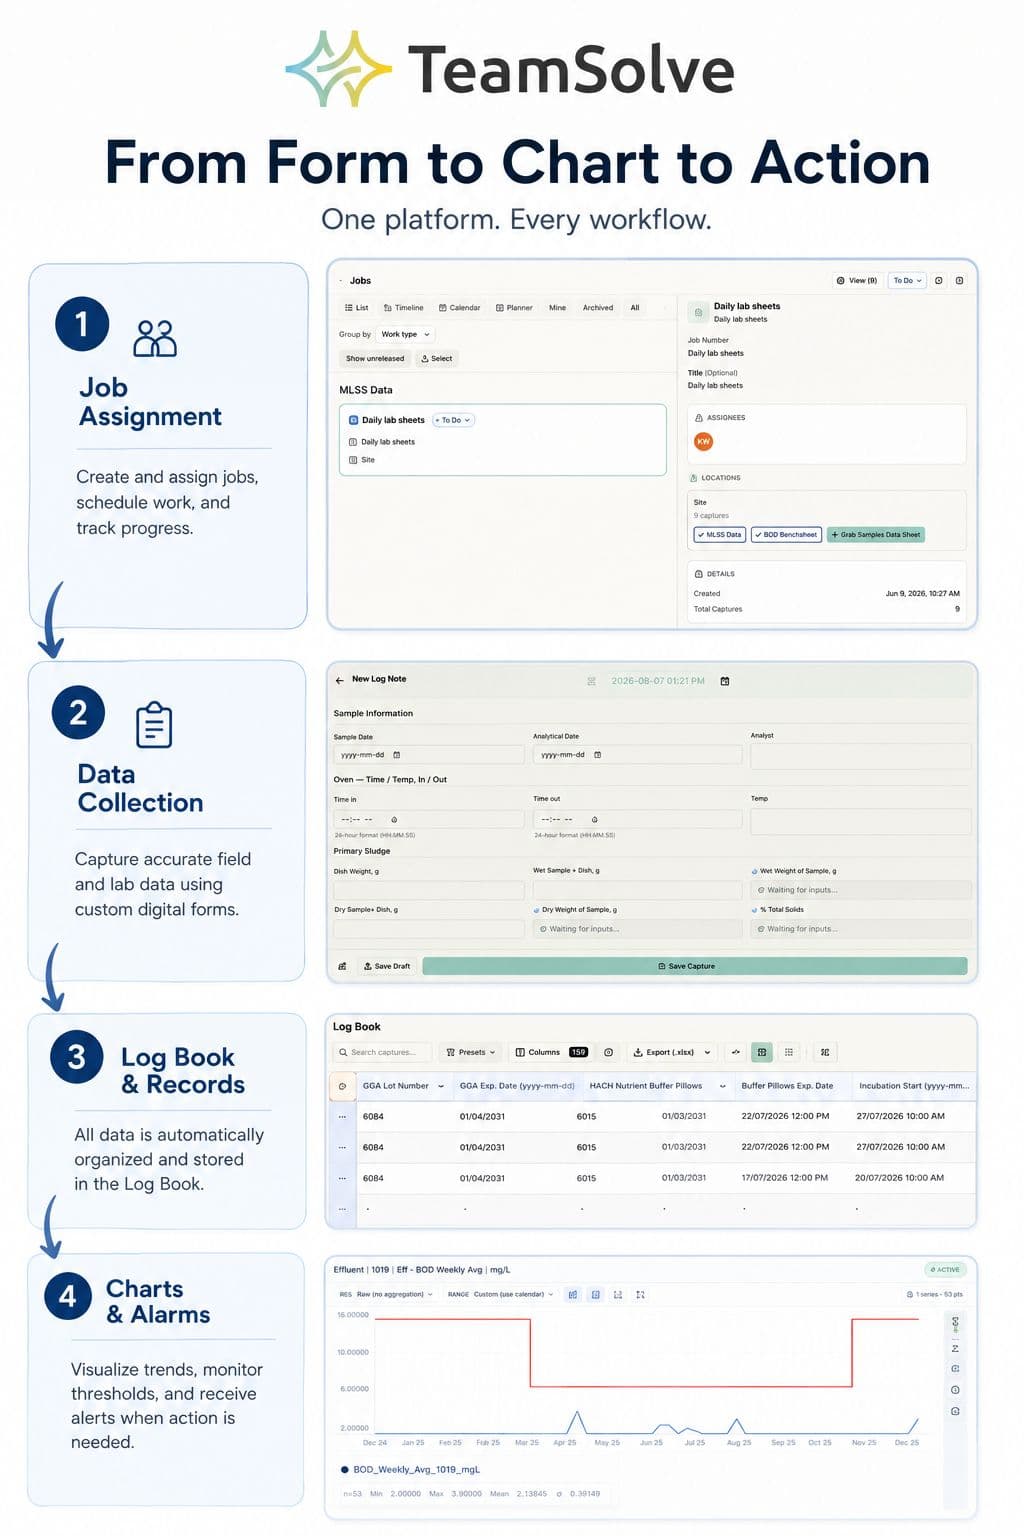
Task: Expand GGA Lot Number column header dropdown
Action: (x=441, y=1086)
